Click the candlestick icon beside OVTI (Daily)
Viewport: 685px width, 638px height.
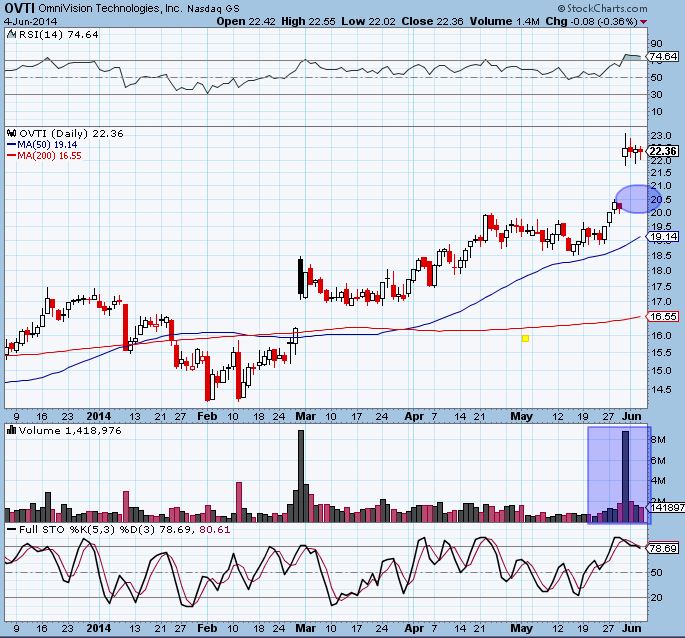tap(12, 133)
